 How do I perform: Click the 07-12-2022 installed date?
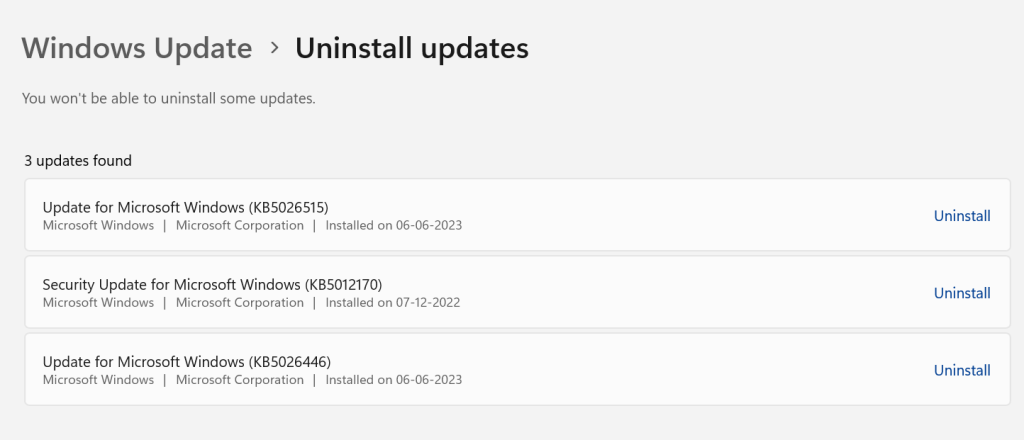394,303
